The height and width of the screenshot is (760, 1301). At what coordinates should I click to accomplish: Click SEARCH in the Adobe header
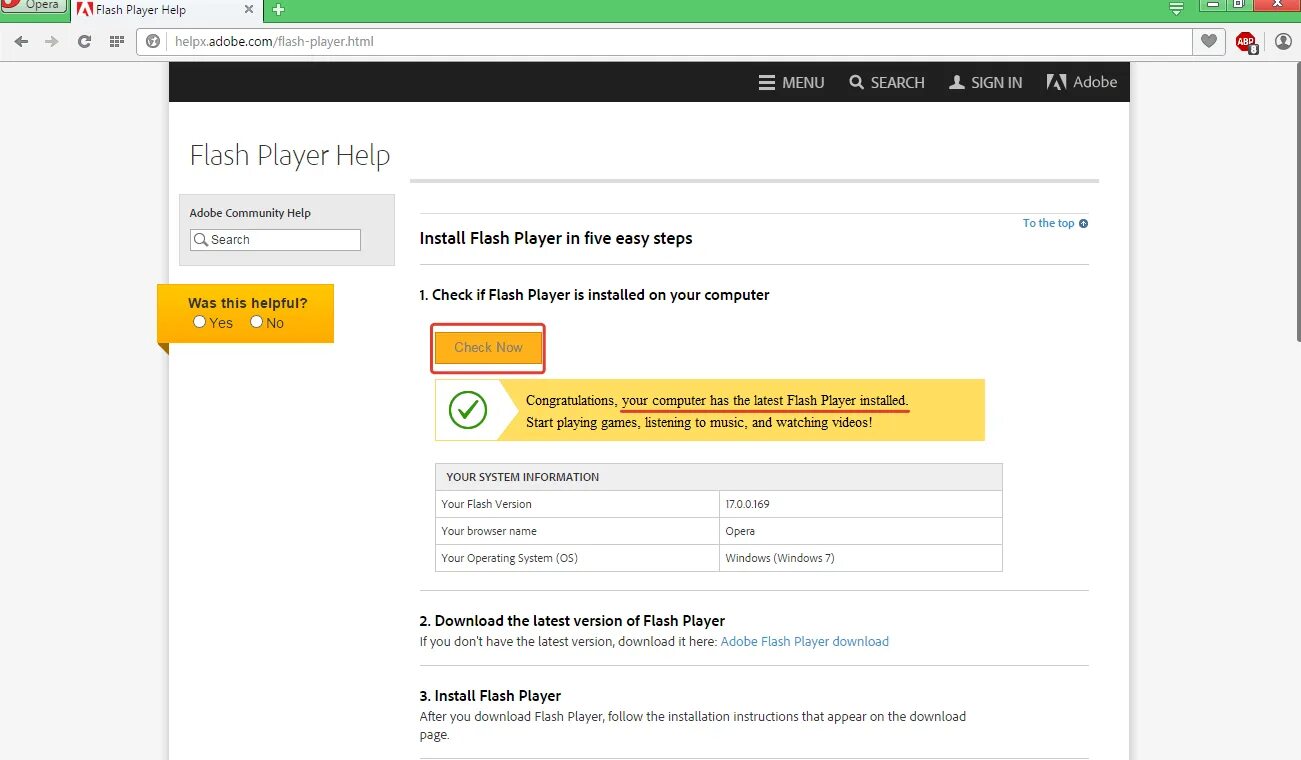point(887,83)
